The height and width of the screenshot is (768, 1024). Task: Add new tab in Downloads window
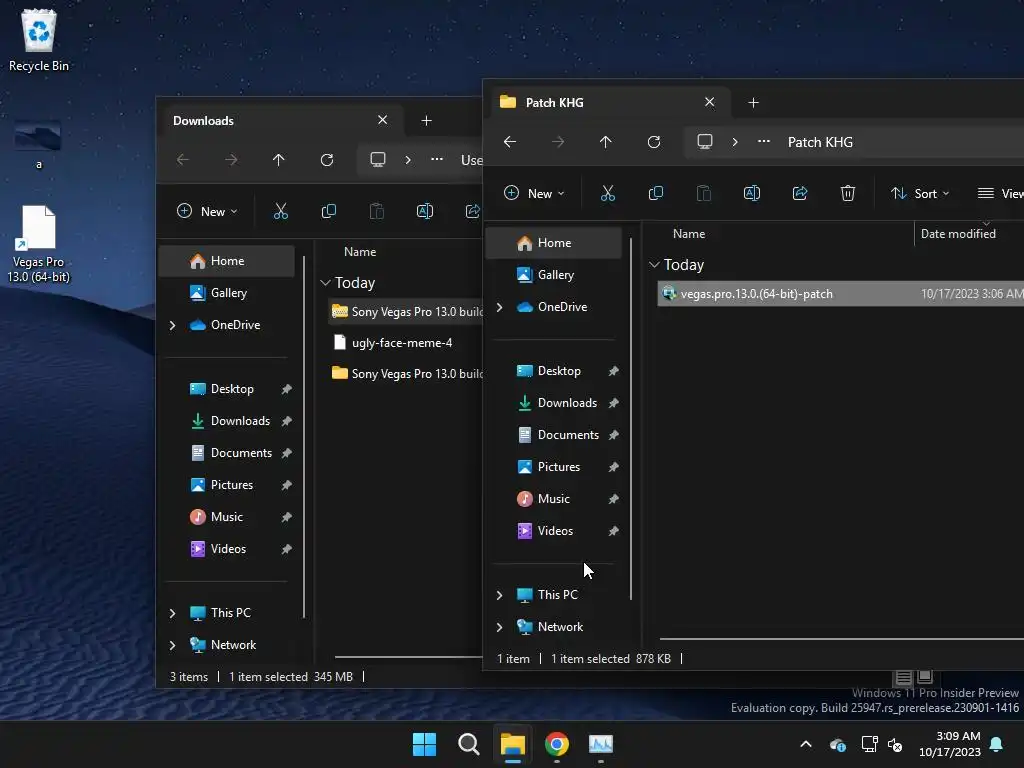pos(426,121)
